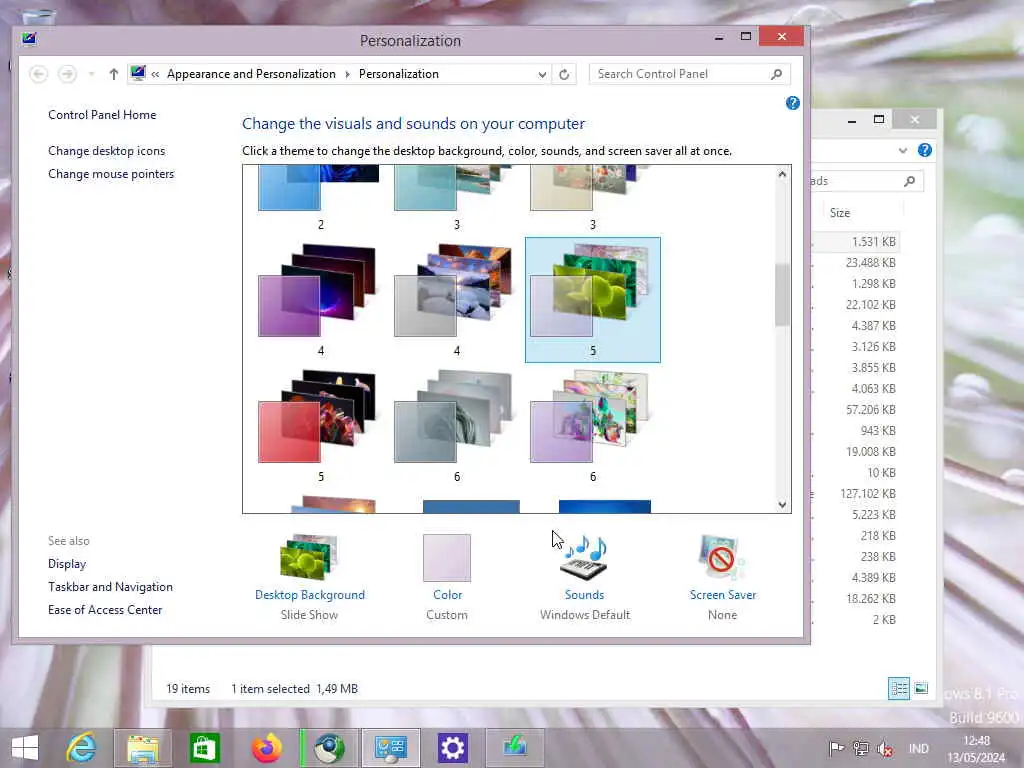The image size is (1024, 768).
Task: Select the colorful pastel theme labeled 6
Action: coord(592,426)
